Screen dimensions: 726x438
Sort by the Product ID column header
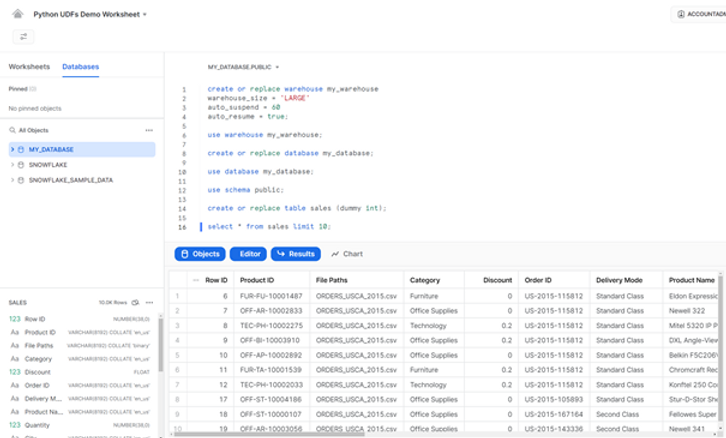point(272,280)
